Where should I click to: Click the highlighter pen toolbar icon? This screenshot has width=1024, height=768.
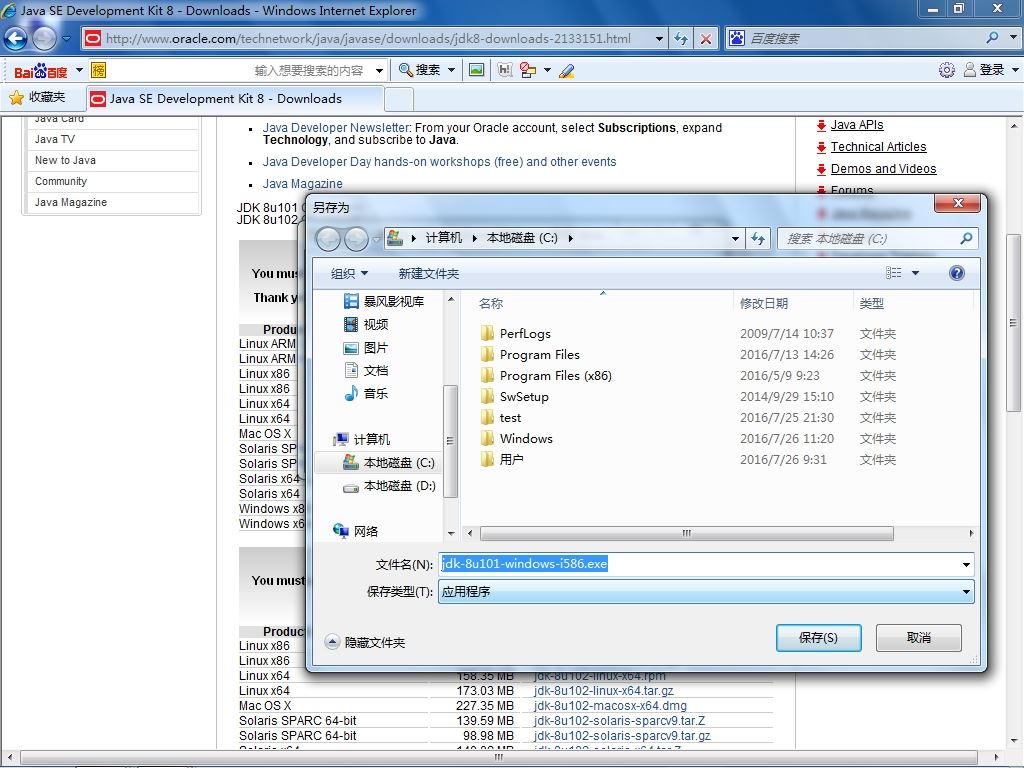566,70
